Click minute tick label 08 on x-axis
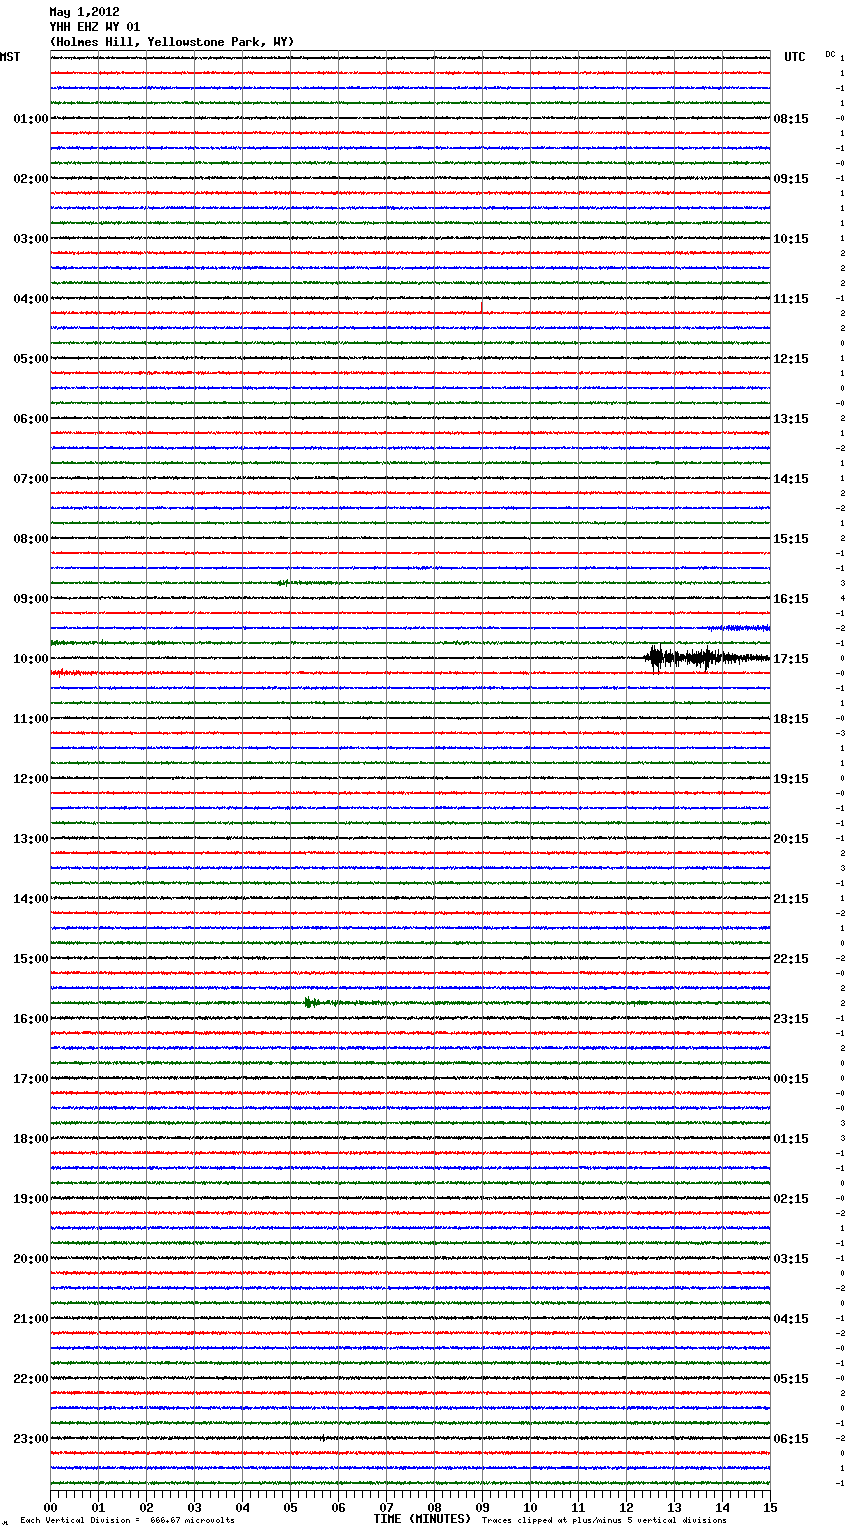The width and height of the screenshot is (850, 1534). pyautogui.click(x=434, y=1507)
